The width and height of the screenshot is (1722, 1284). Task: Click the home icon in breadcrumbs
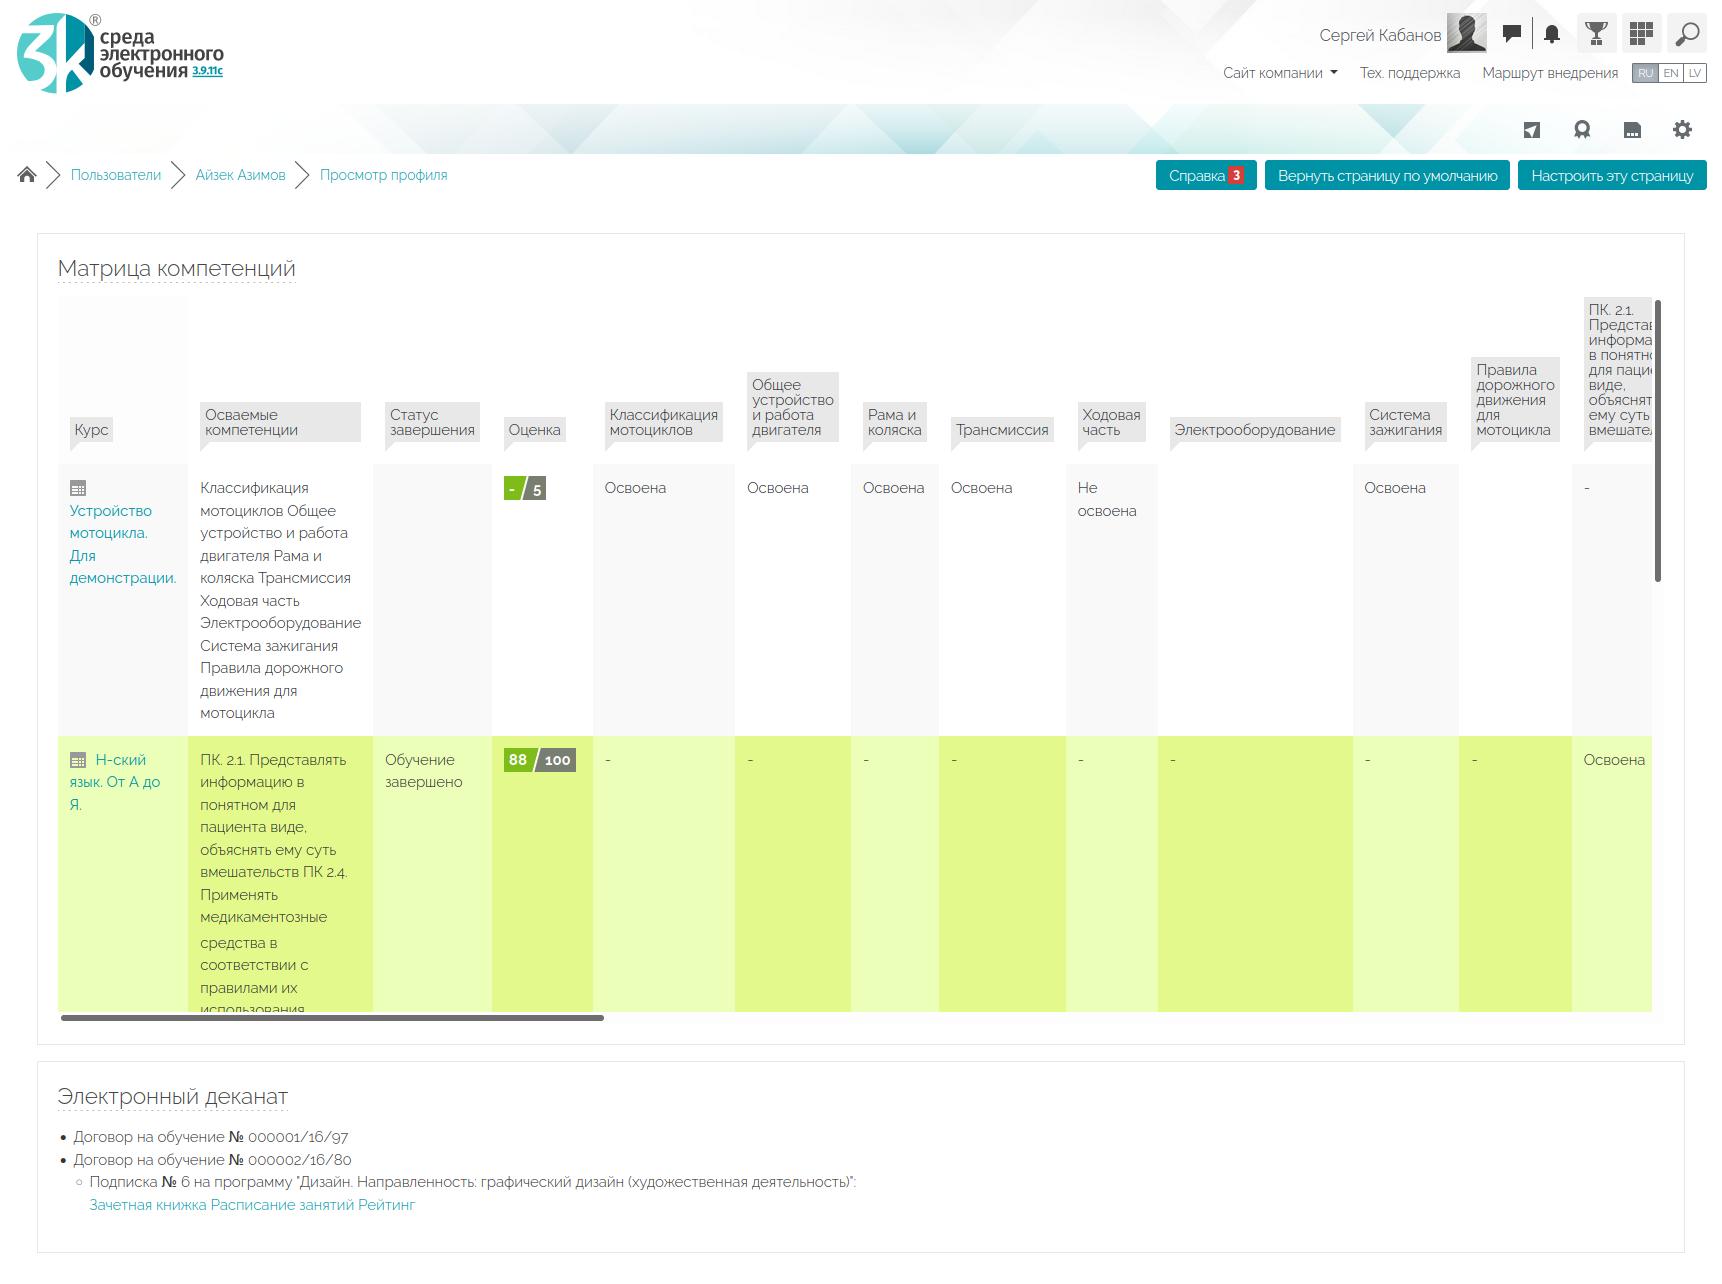[x=27, y=175]
